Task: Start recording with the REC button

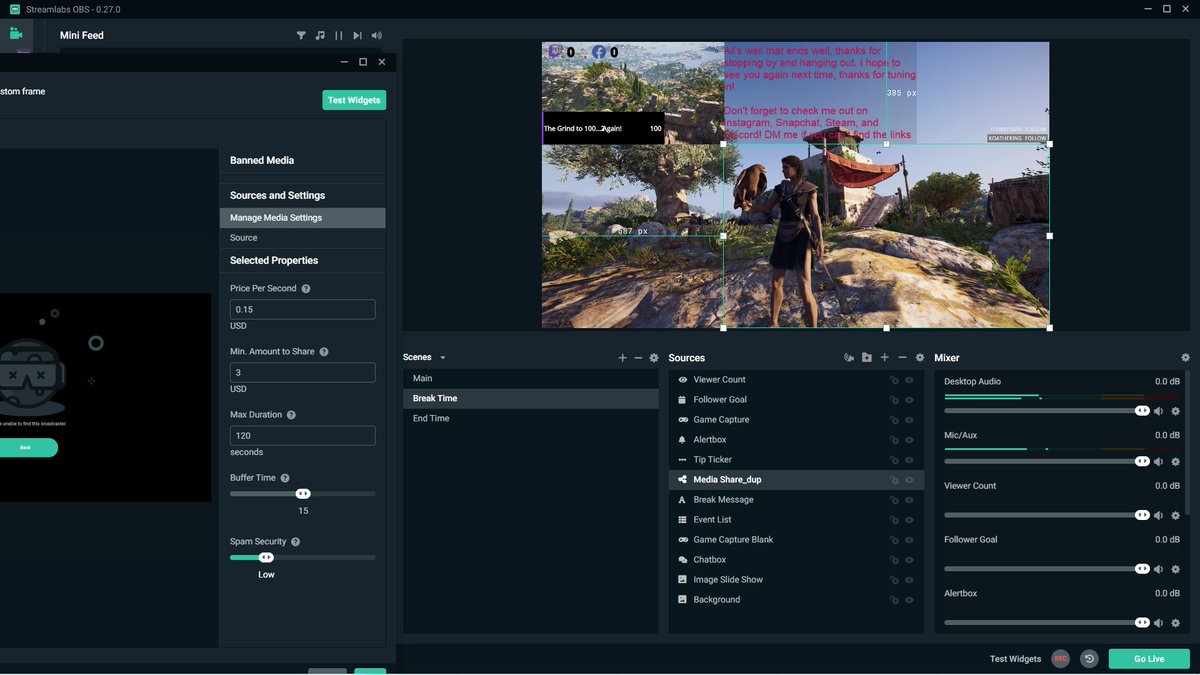Action: (x=1060, y=658)
